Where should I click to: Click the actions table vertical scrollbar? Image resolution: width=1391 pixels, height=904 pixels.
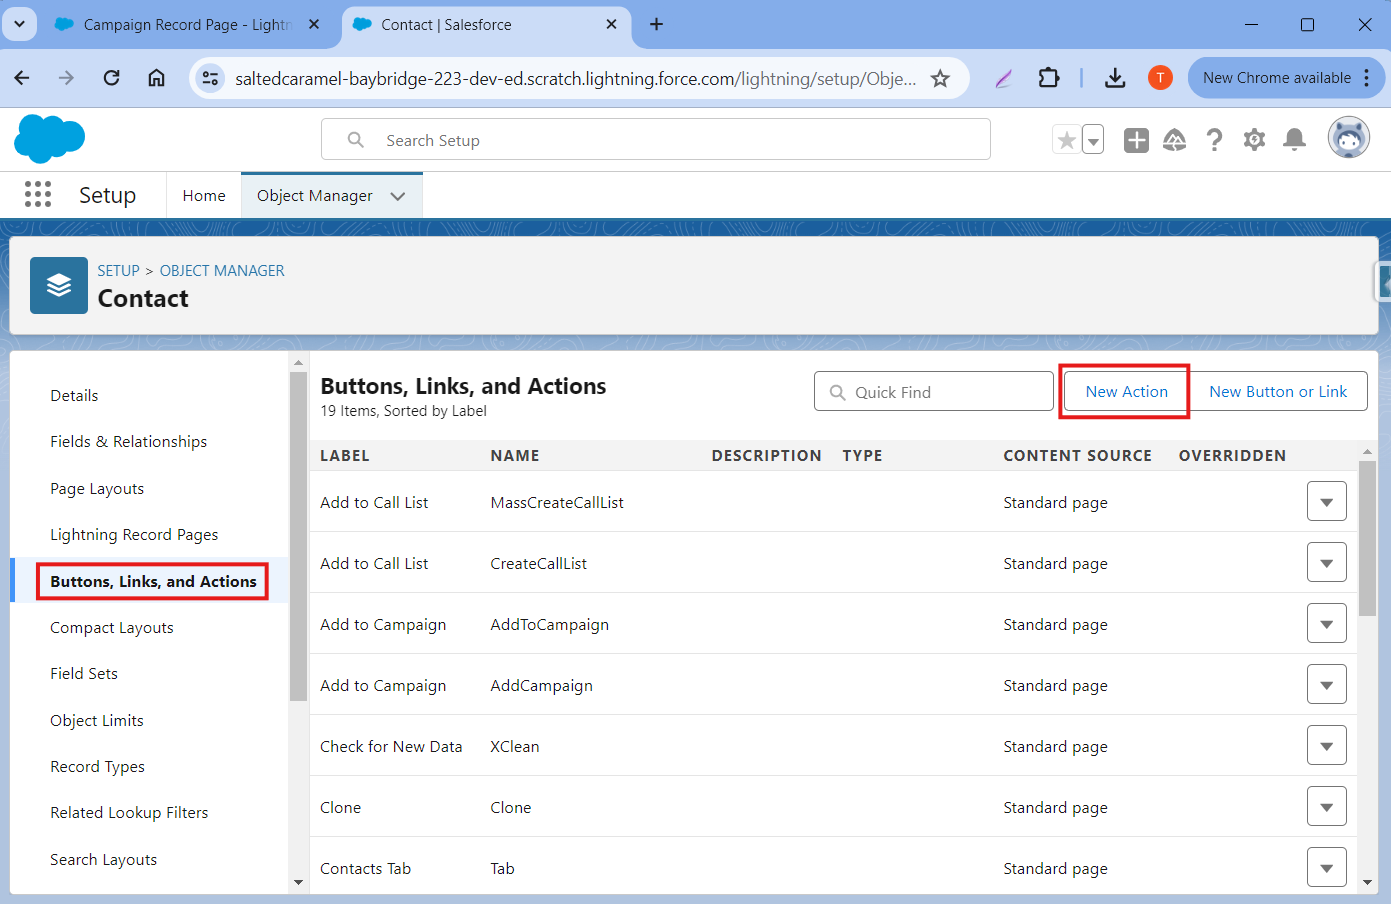click(1367, 538)
